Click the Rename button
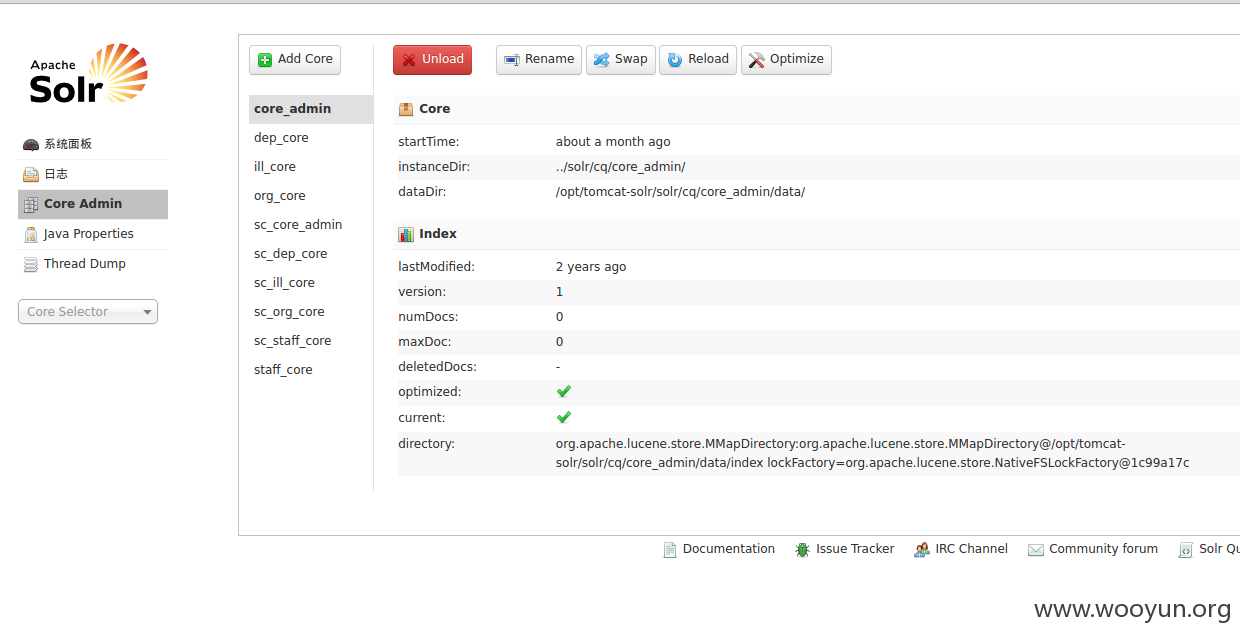The image size is (1240, 638). tap(539, 60)
